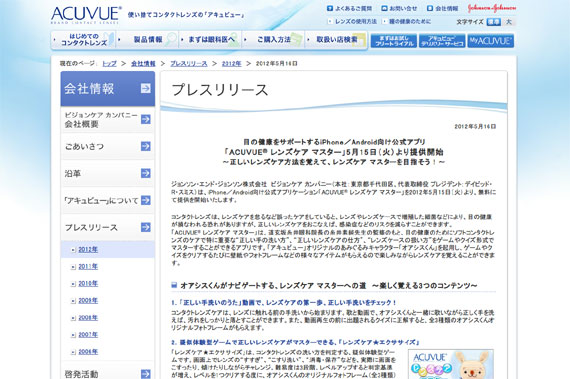Go to 2012年 in breadcrumb
This screenshot has height=379, width=570.
(232, 64)
